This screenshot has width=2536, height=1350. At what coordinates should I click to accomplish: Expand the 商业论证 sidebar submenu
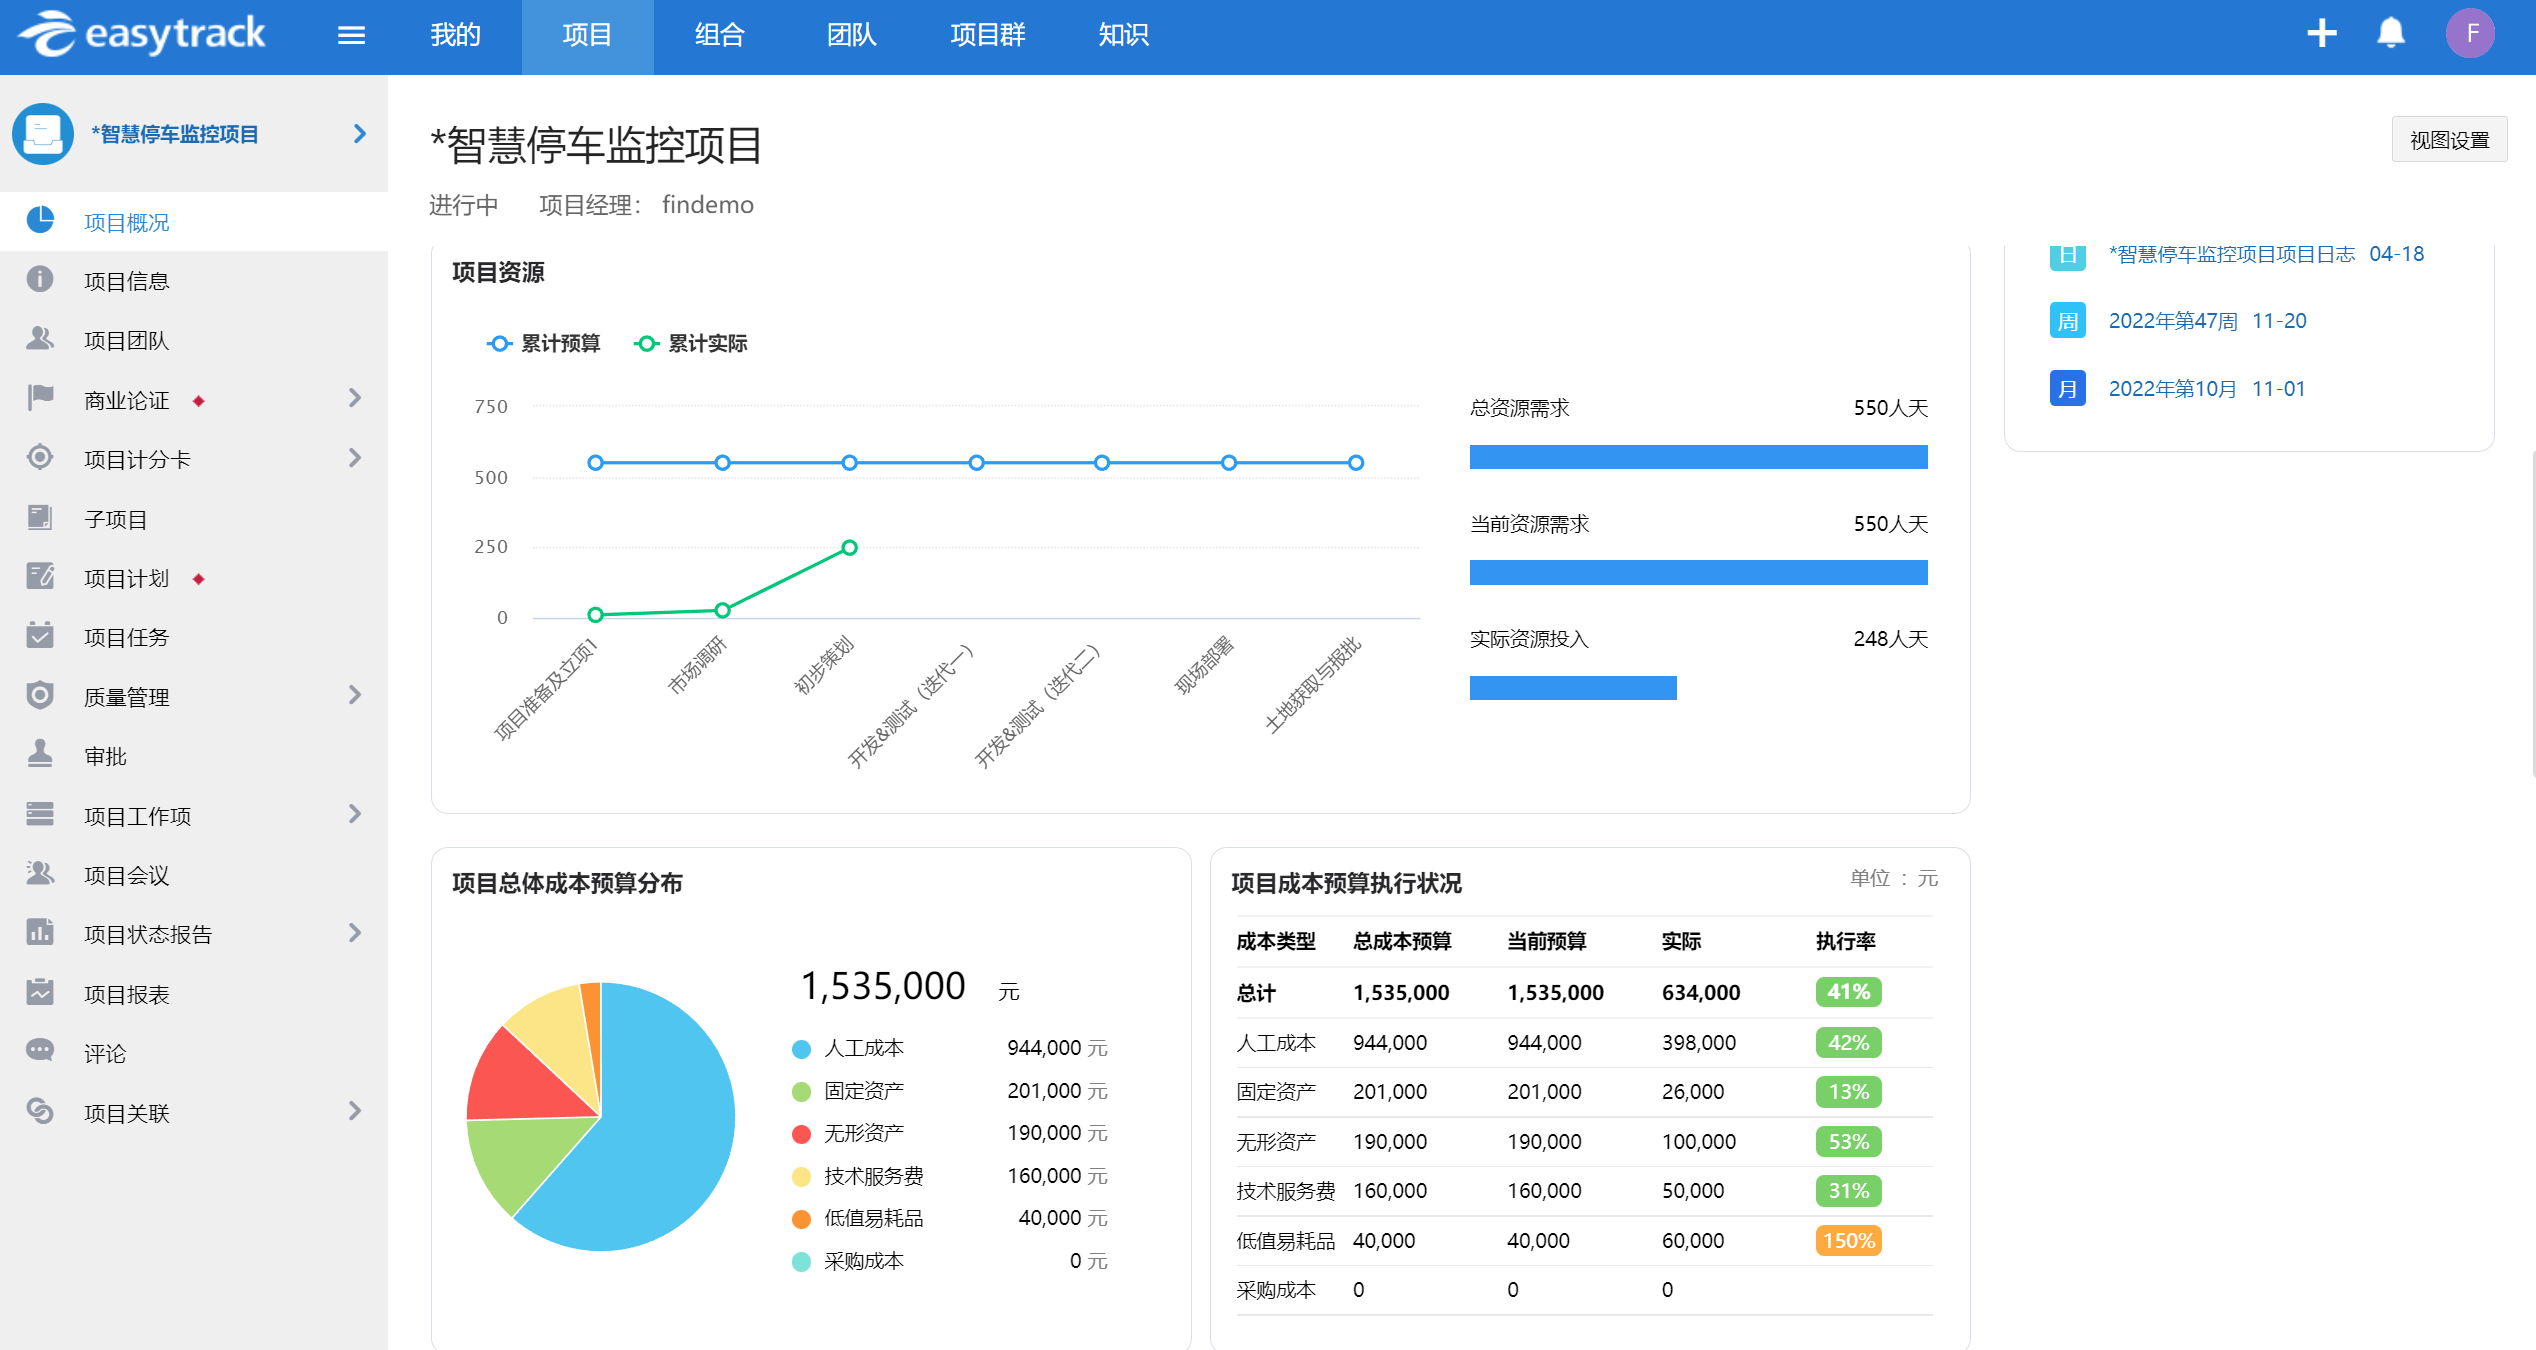354,399
